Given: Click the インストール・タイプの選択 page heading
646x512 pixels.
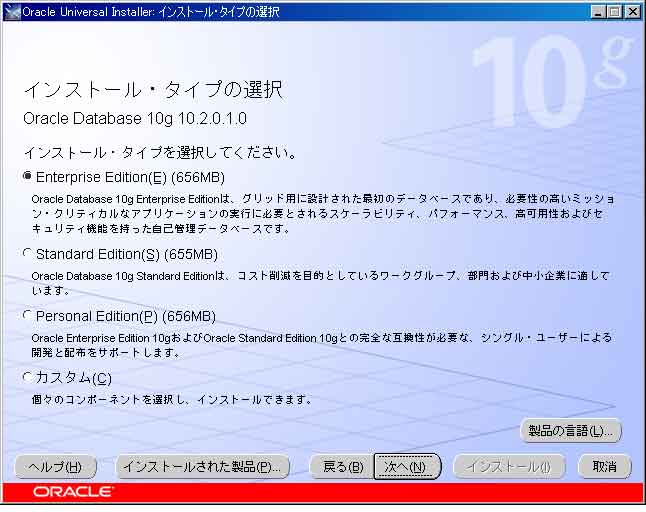Looking at the screenshot, I should (153, 90).
